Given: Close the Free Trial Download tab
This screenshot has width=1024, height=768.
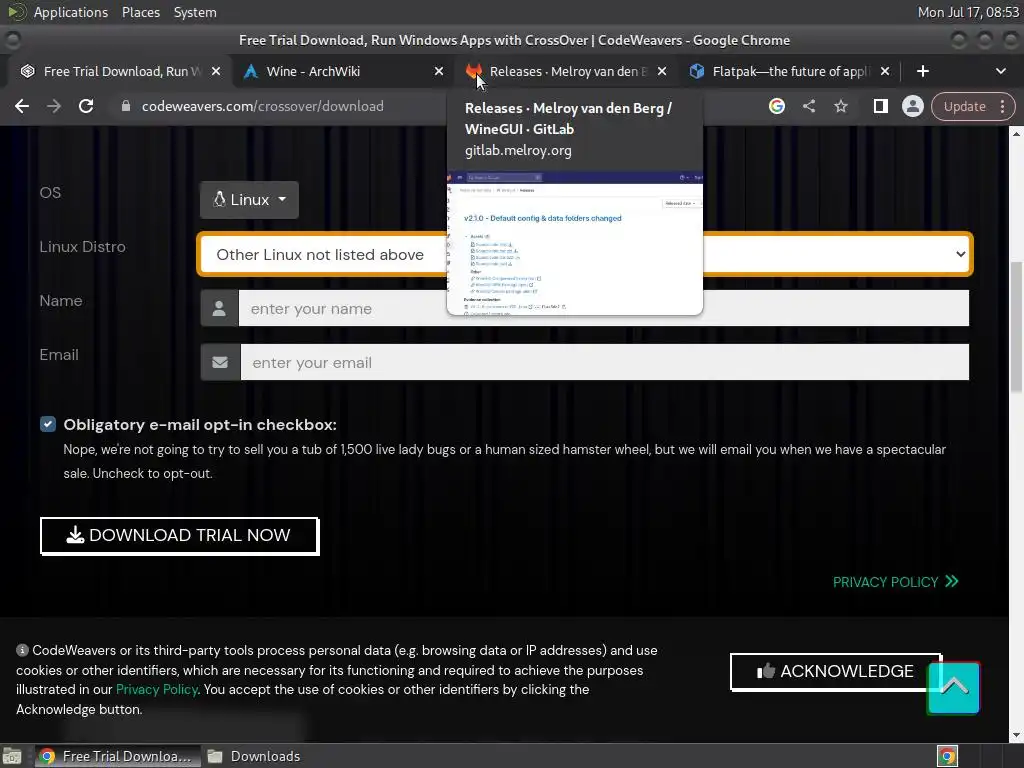Looking at the screenshot, I should pyautogui.click(x=216, y=71).
